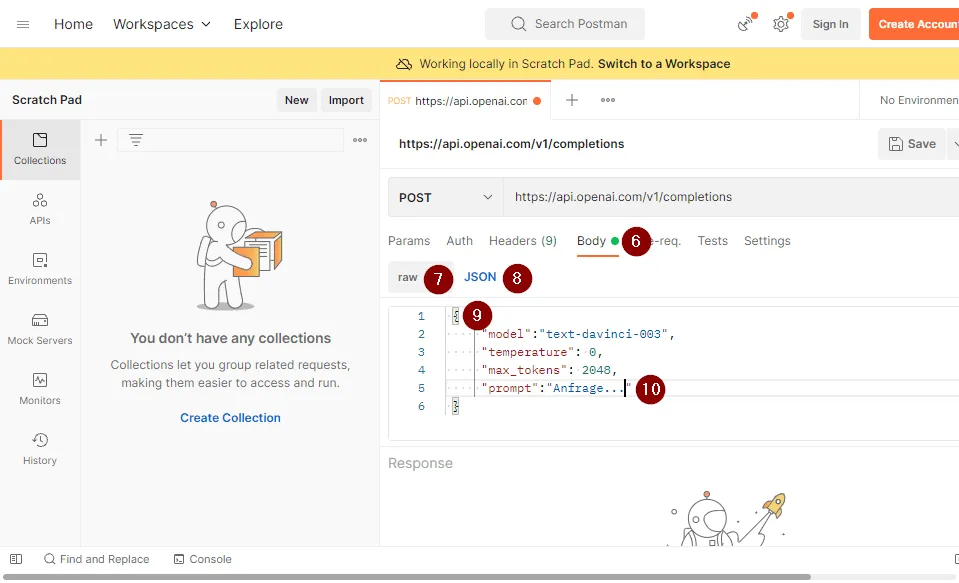Click the satellite capture requests icon
The image size is (959, 583).
coord(745,24)
